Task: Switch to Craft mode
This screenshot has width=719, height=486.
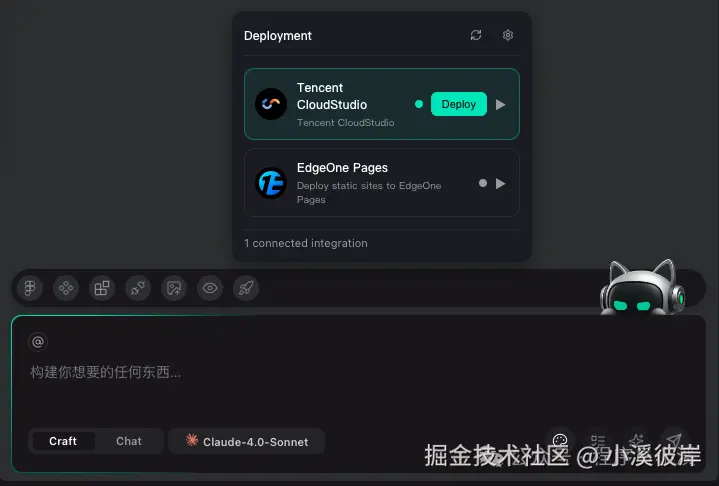Action: point(63,441)
